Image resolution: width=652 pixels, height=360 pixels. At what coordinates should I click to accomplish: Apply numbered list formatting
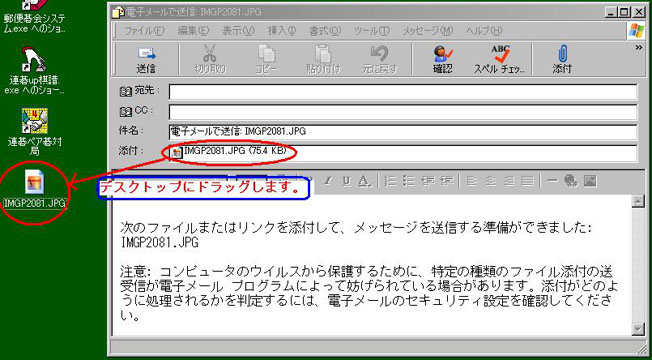[390, 181]
